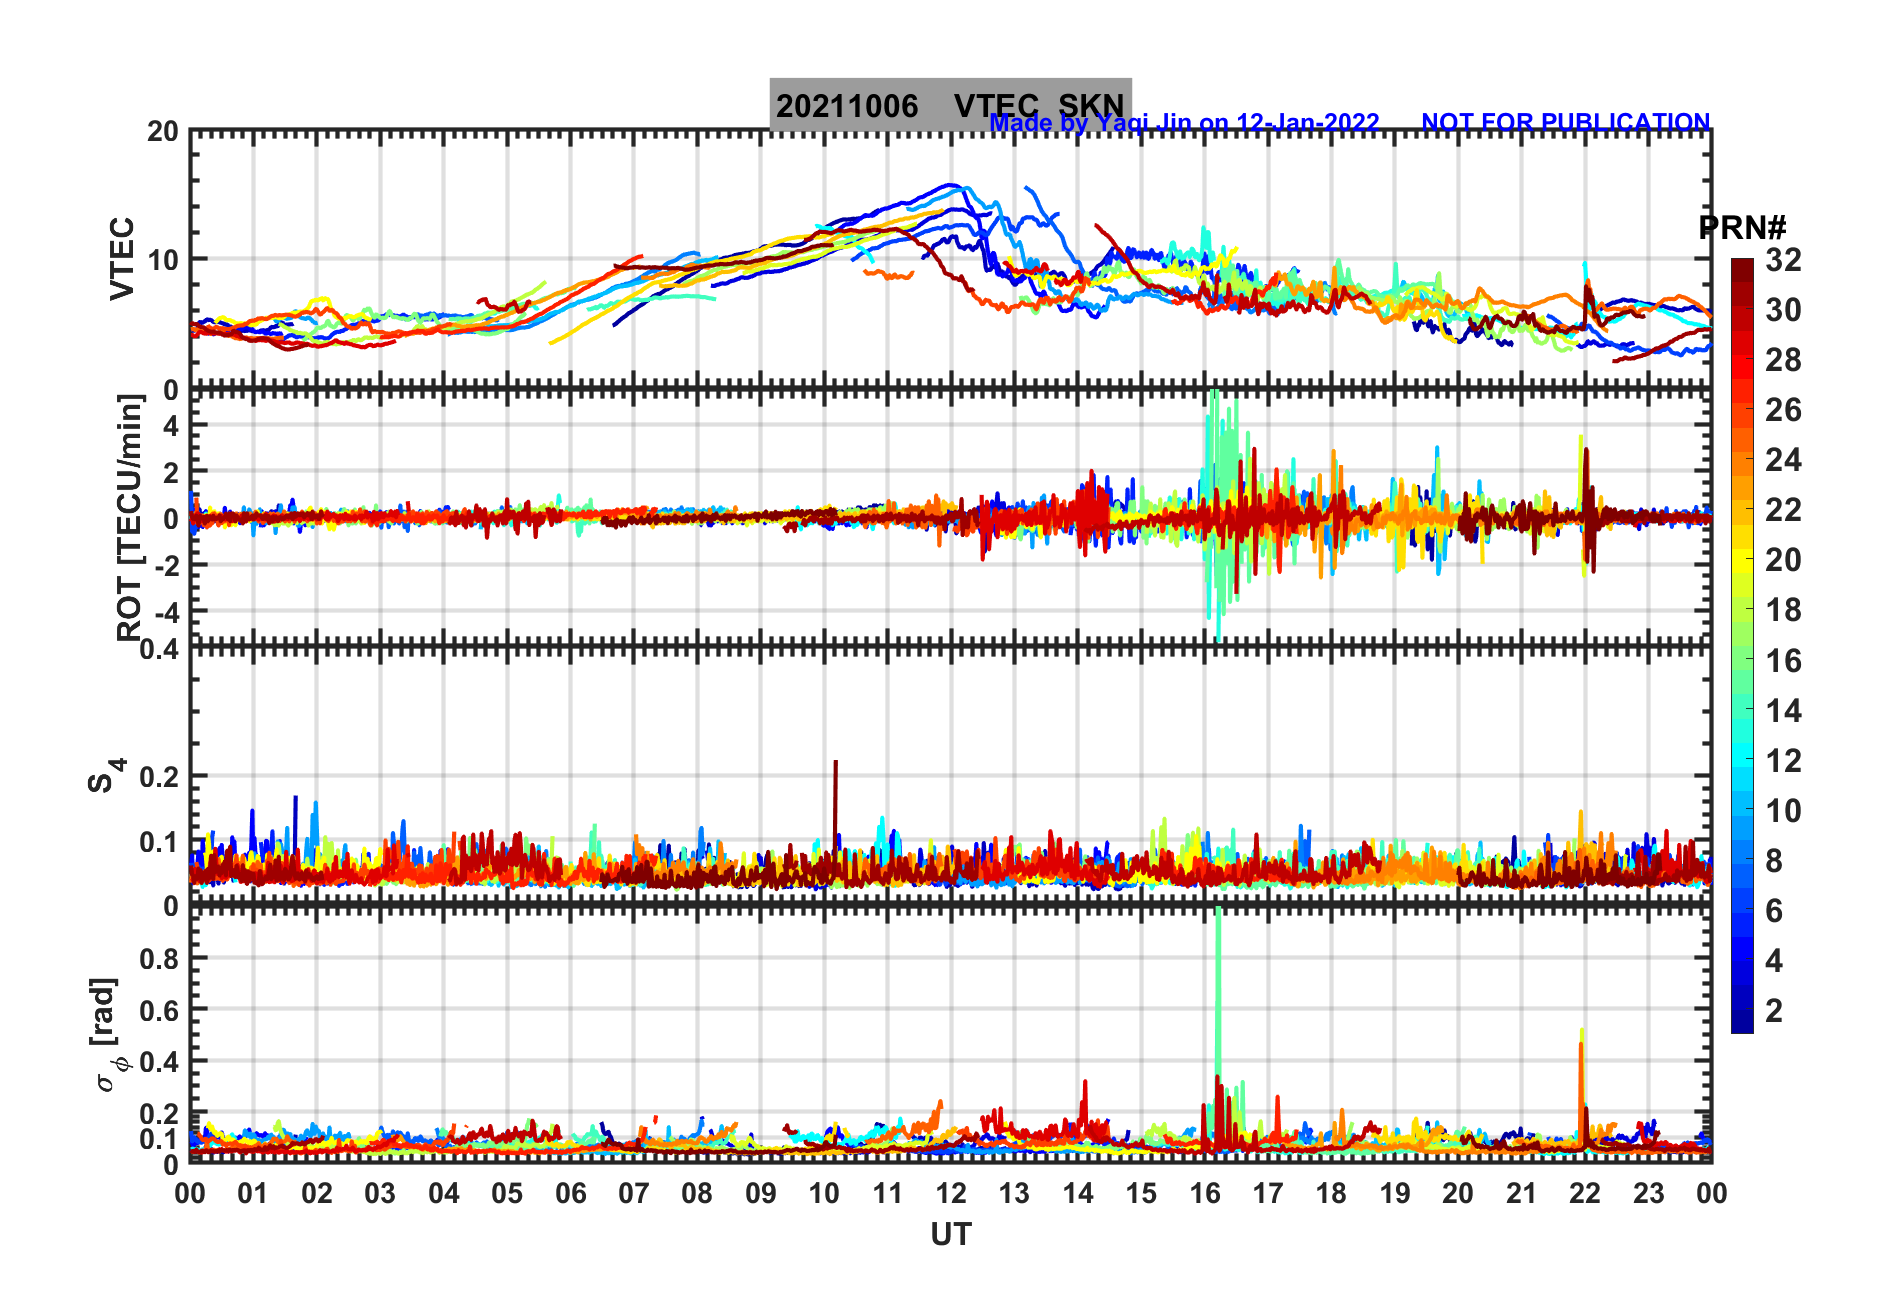Viewport: 1902px width, 1292px height.
Task: Click x-axis hour label 09
Action: (x=761, y=1194)
